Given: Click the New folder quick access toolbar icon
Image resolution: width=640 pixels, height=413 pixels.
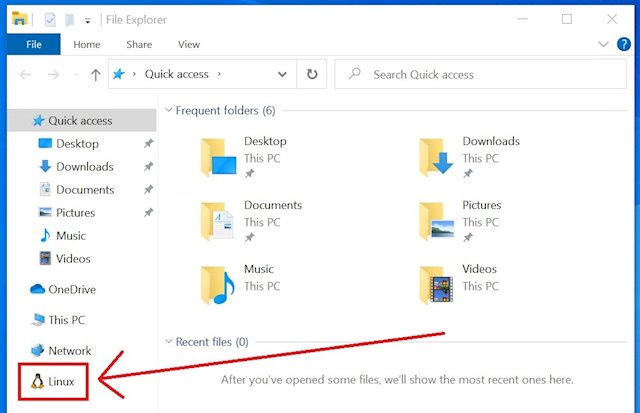Looking at the screenshot, I should pos(70,19).
